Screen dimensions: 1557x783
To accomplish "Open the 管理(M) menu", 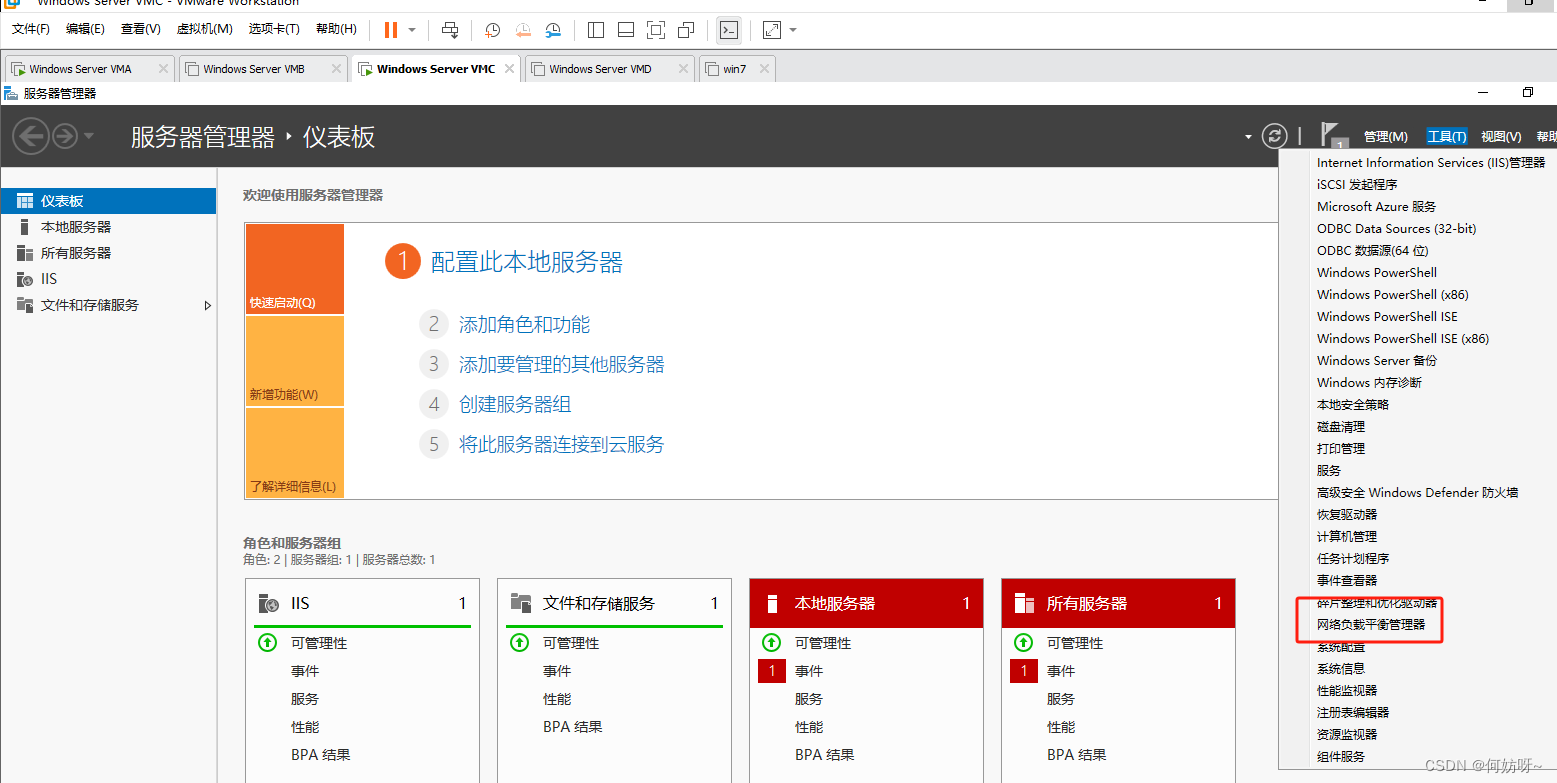I will coord(1385,137).
